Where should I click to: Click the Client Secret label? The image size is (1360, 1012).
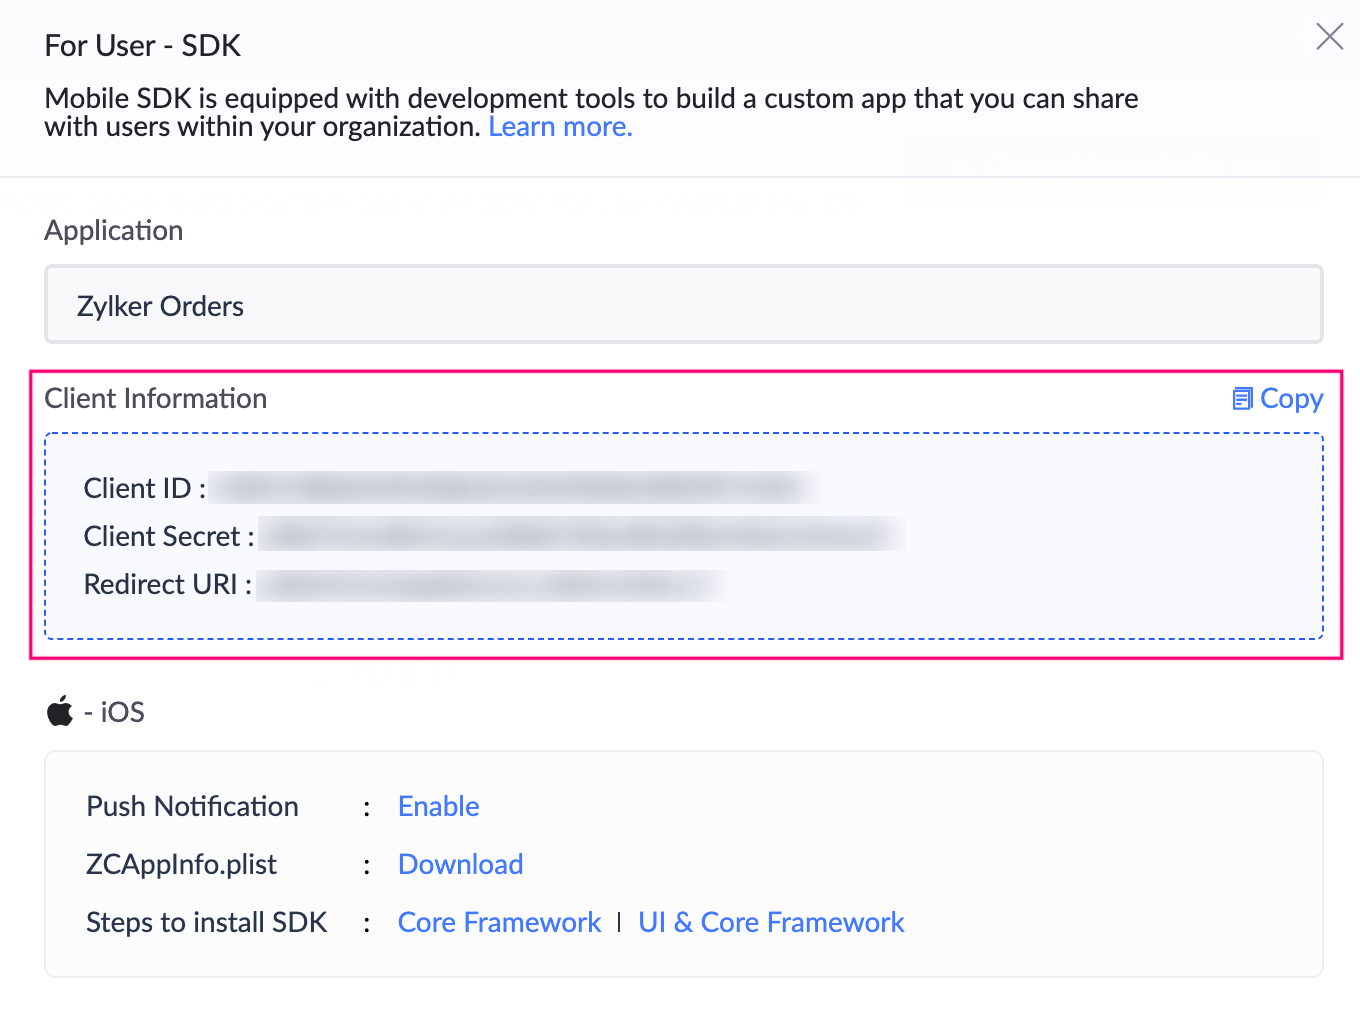(x=169, y=536)
